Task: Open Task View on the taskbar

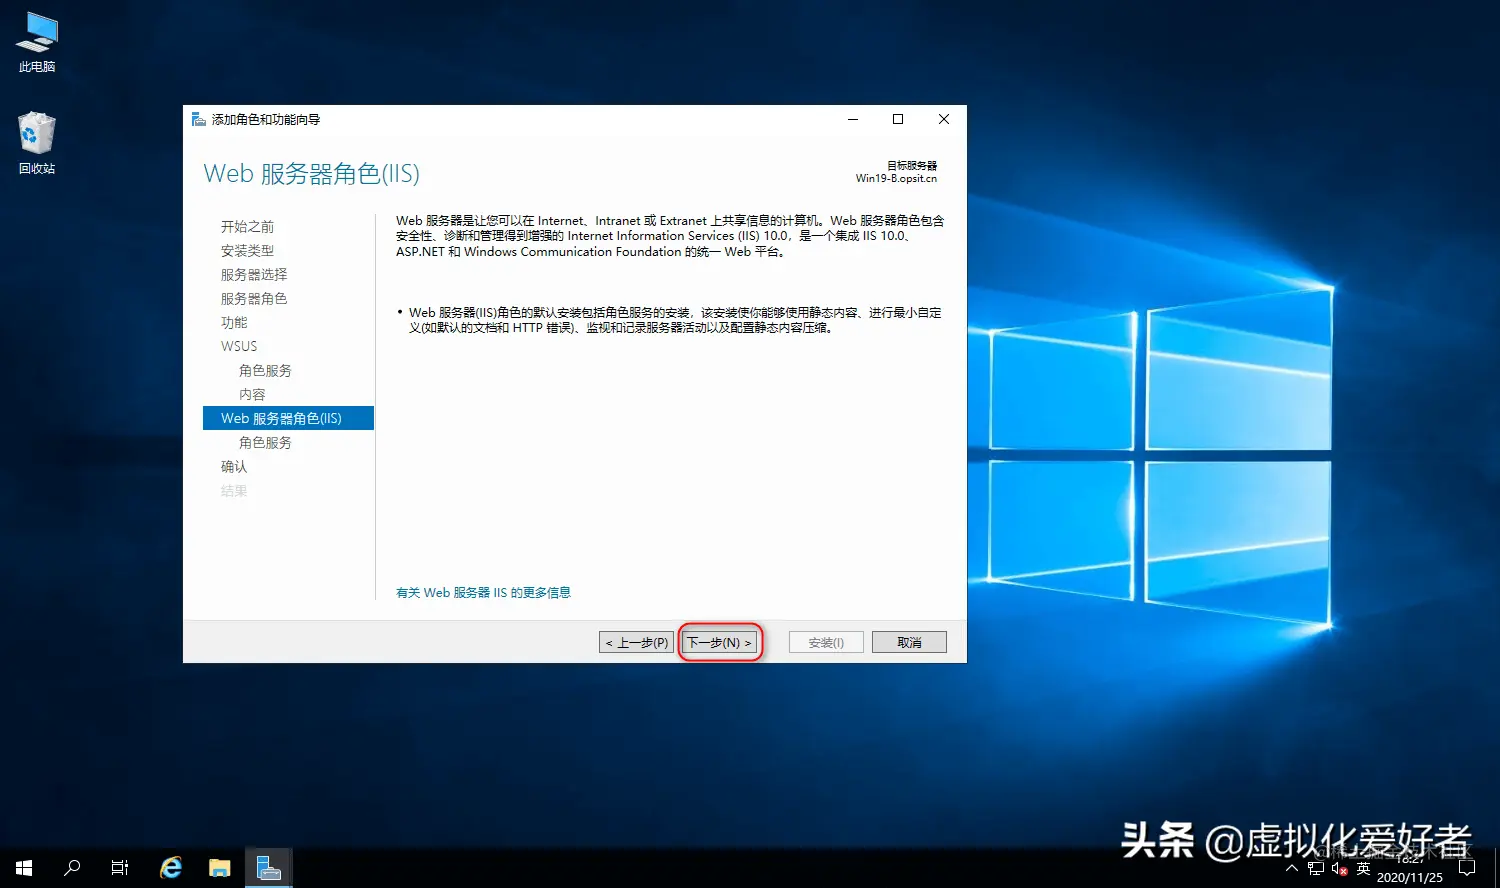Action: click(119, 867)
